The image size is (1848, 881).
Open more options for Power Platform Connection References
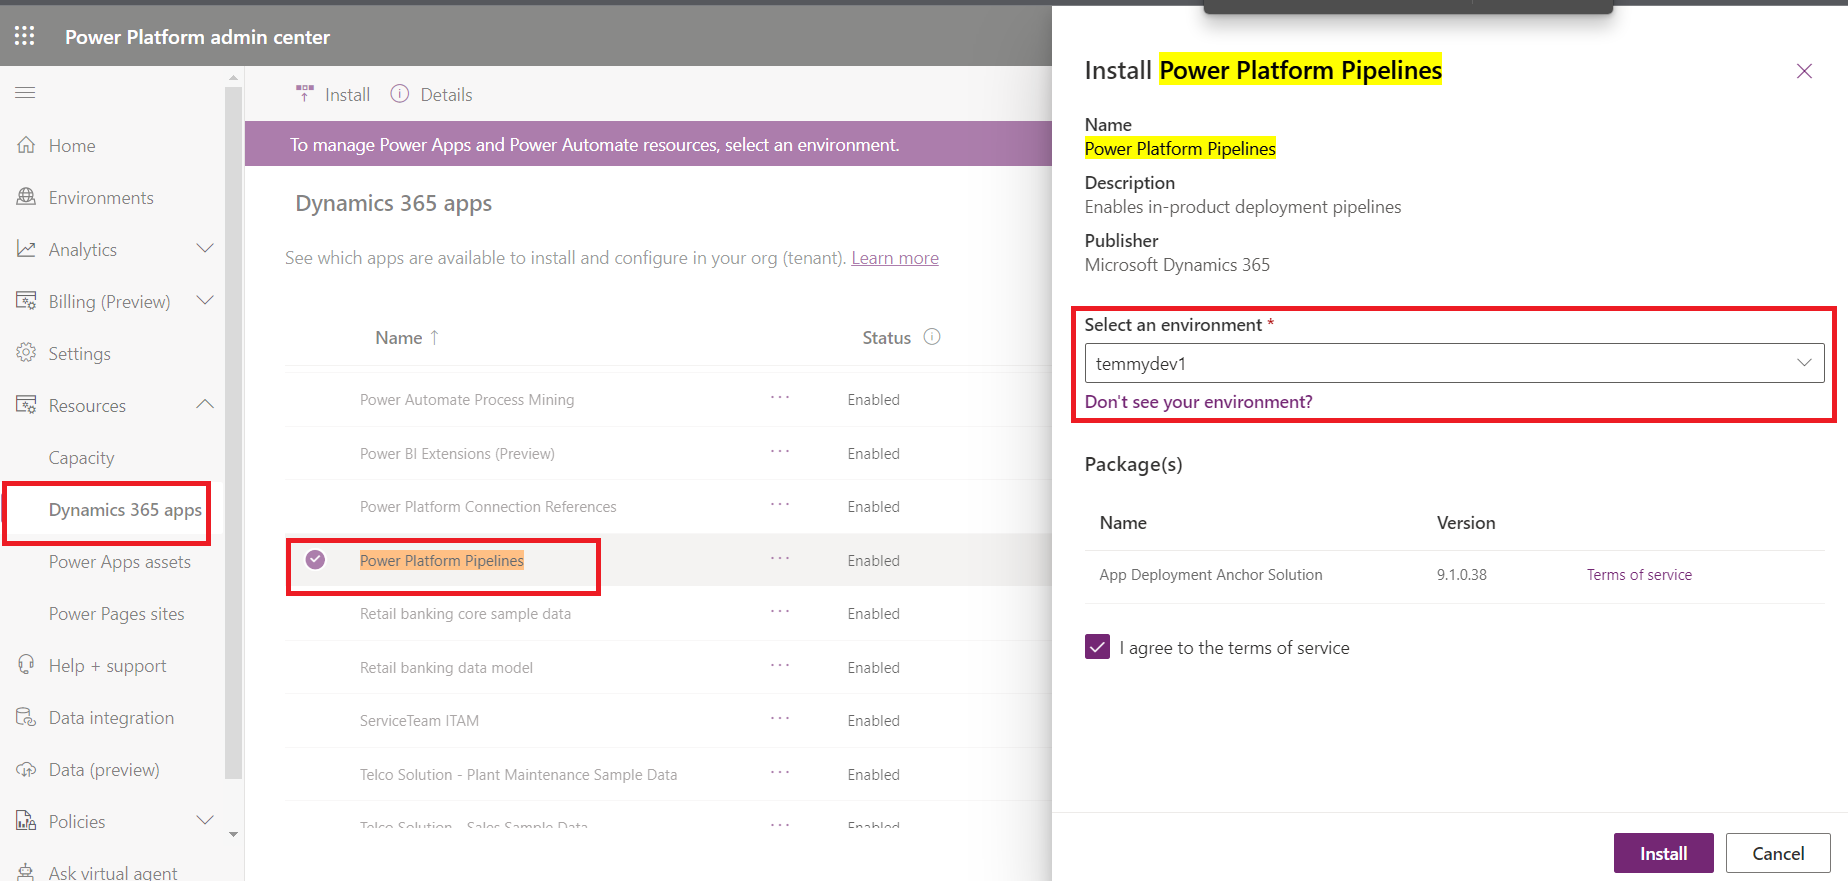780,505
